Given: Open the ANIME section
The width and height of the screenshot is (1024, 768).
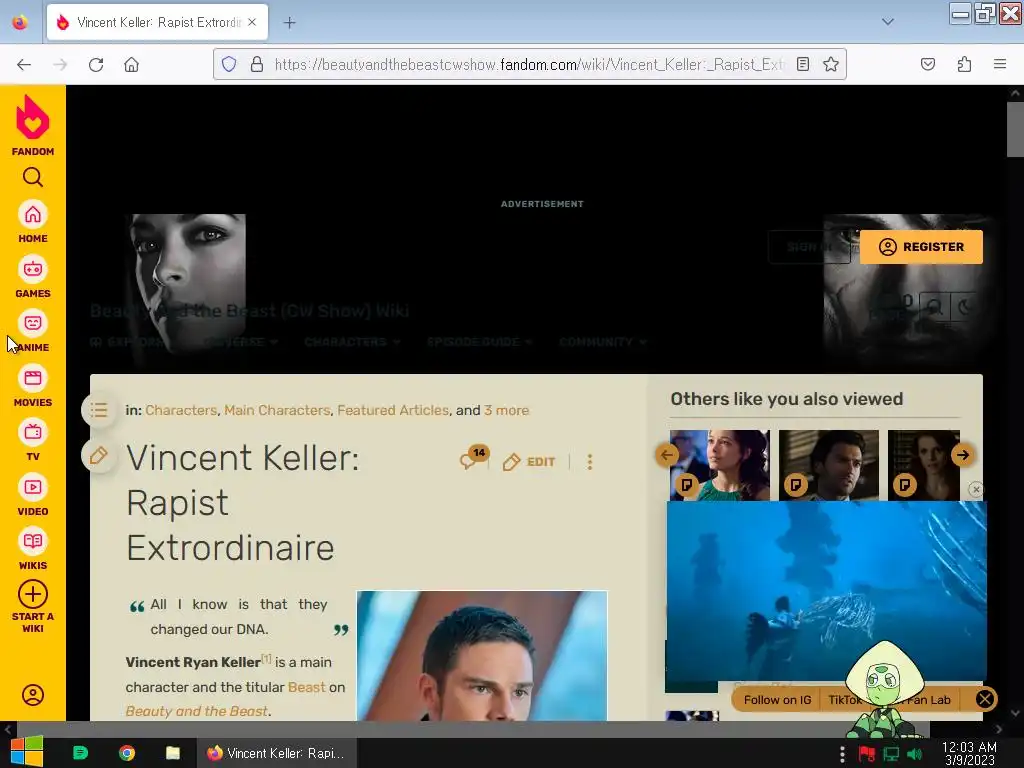Looking at the screenshot, I should click(x=33, y=331).
